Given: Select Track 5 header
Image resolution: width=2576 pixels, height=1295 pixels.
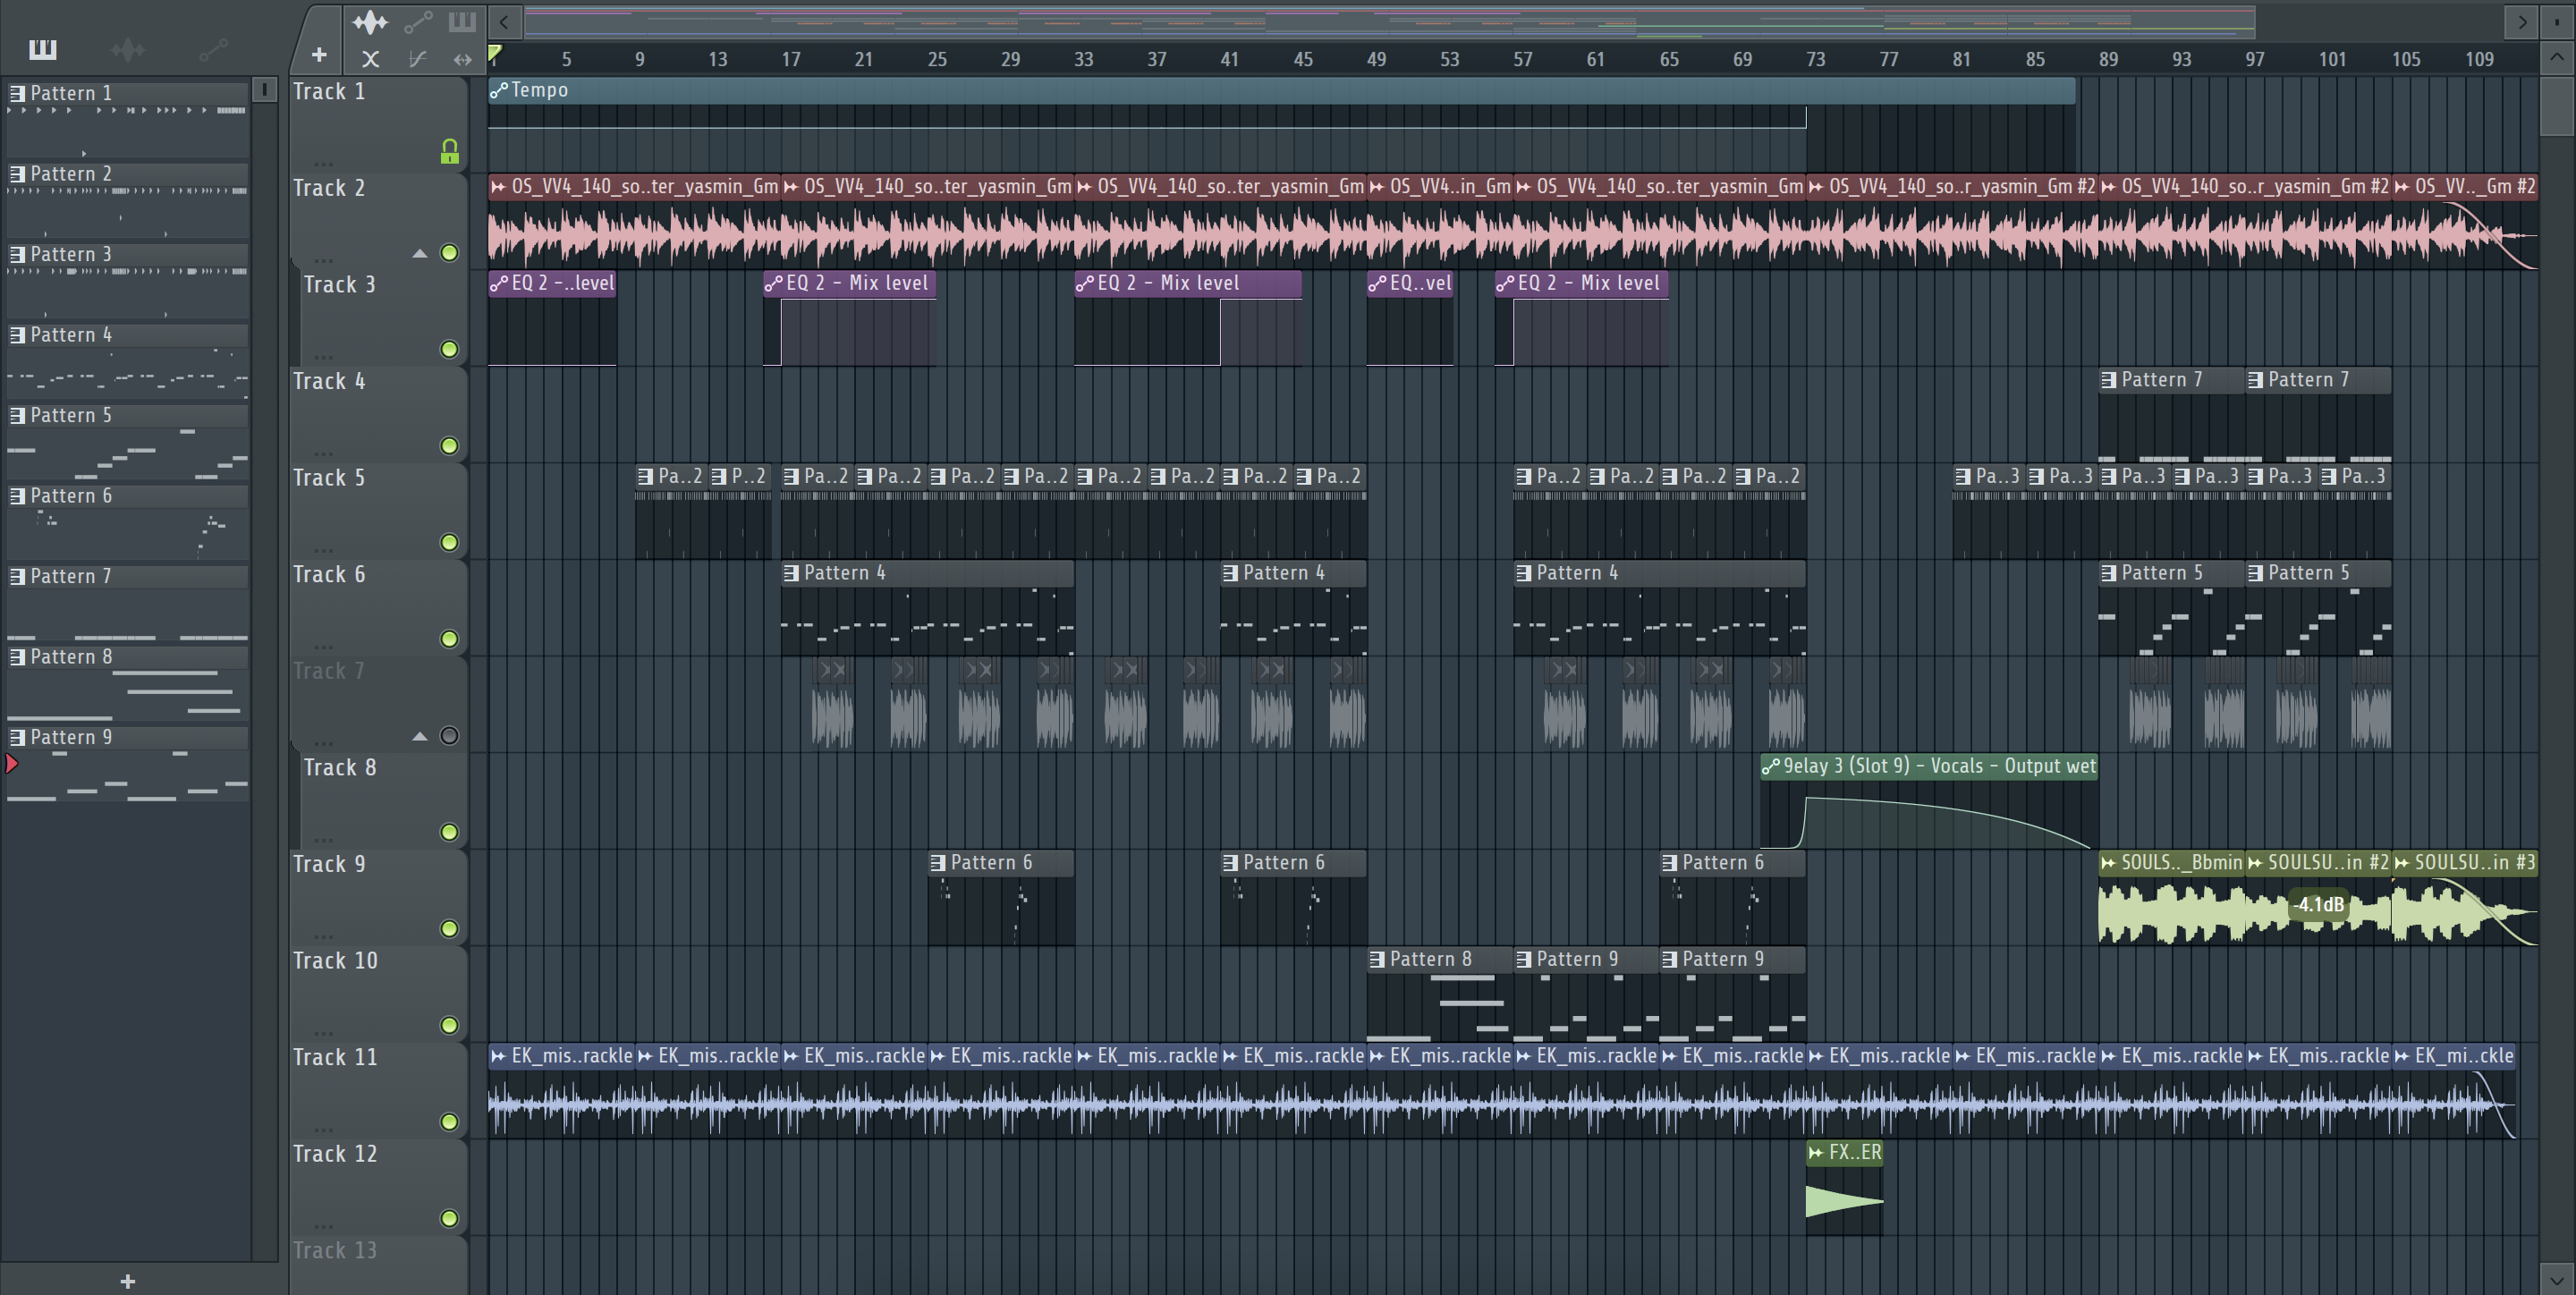Looking at the screenshot, I should 378,511.
